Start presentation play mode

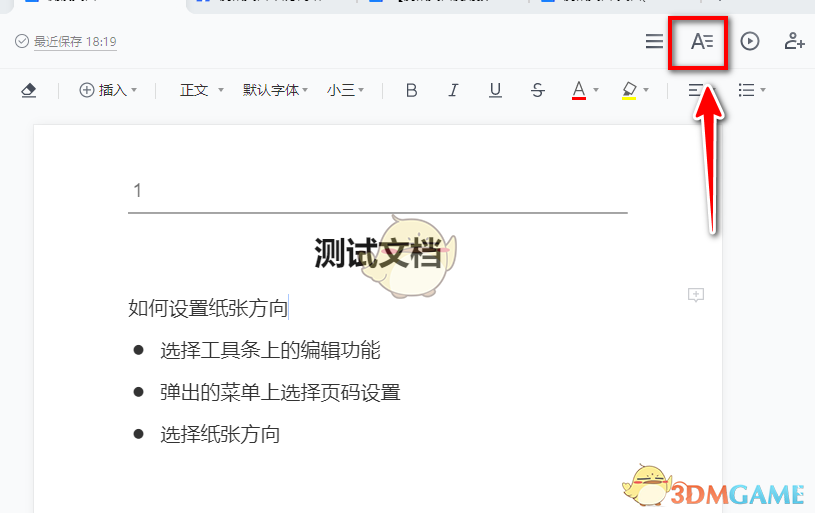pyautogui.click(x=750, y=41)
